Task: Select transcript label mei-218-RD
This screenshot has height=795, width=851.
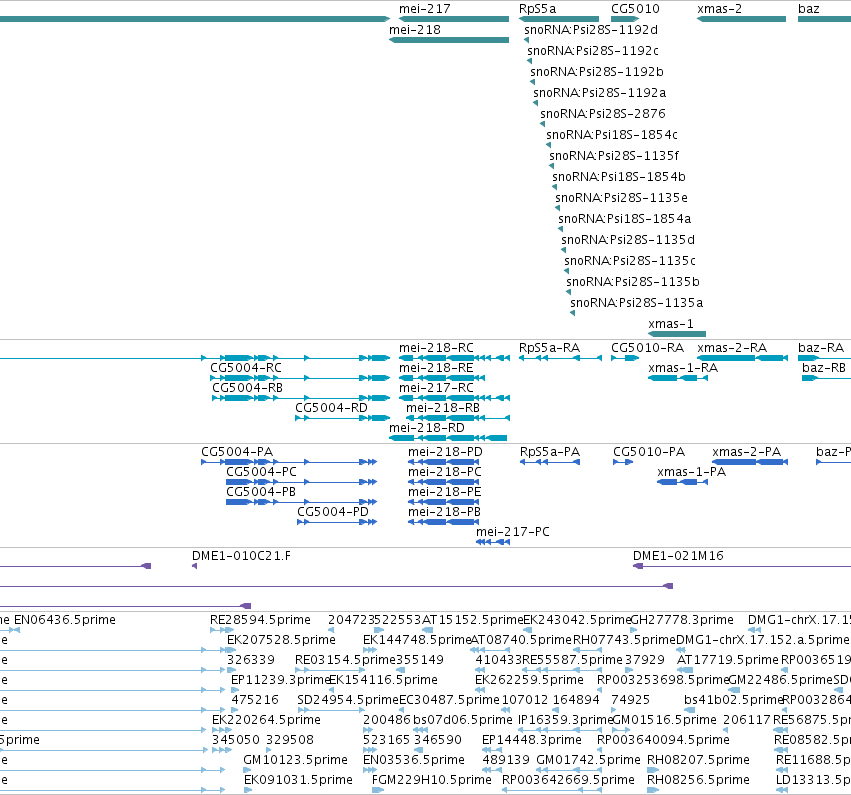Action: click(x=427, y=428)
